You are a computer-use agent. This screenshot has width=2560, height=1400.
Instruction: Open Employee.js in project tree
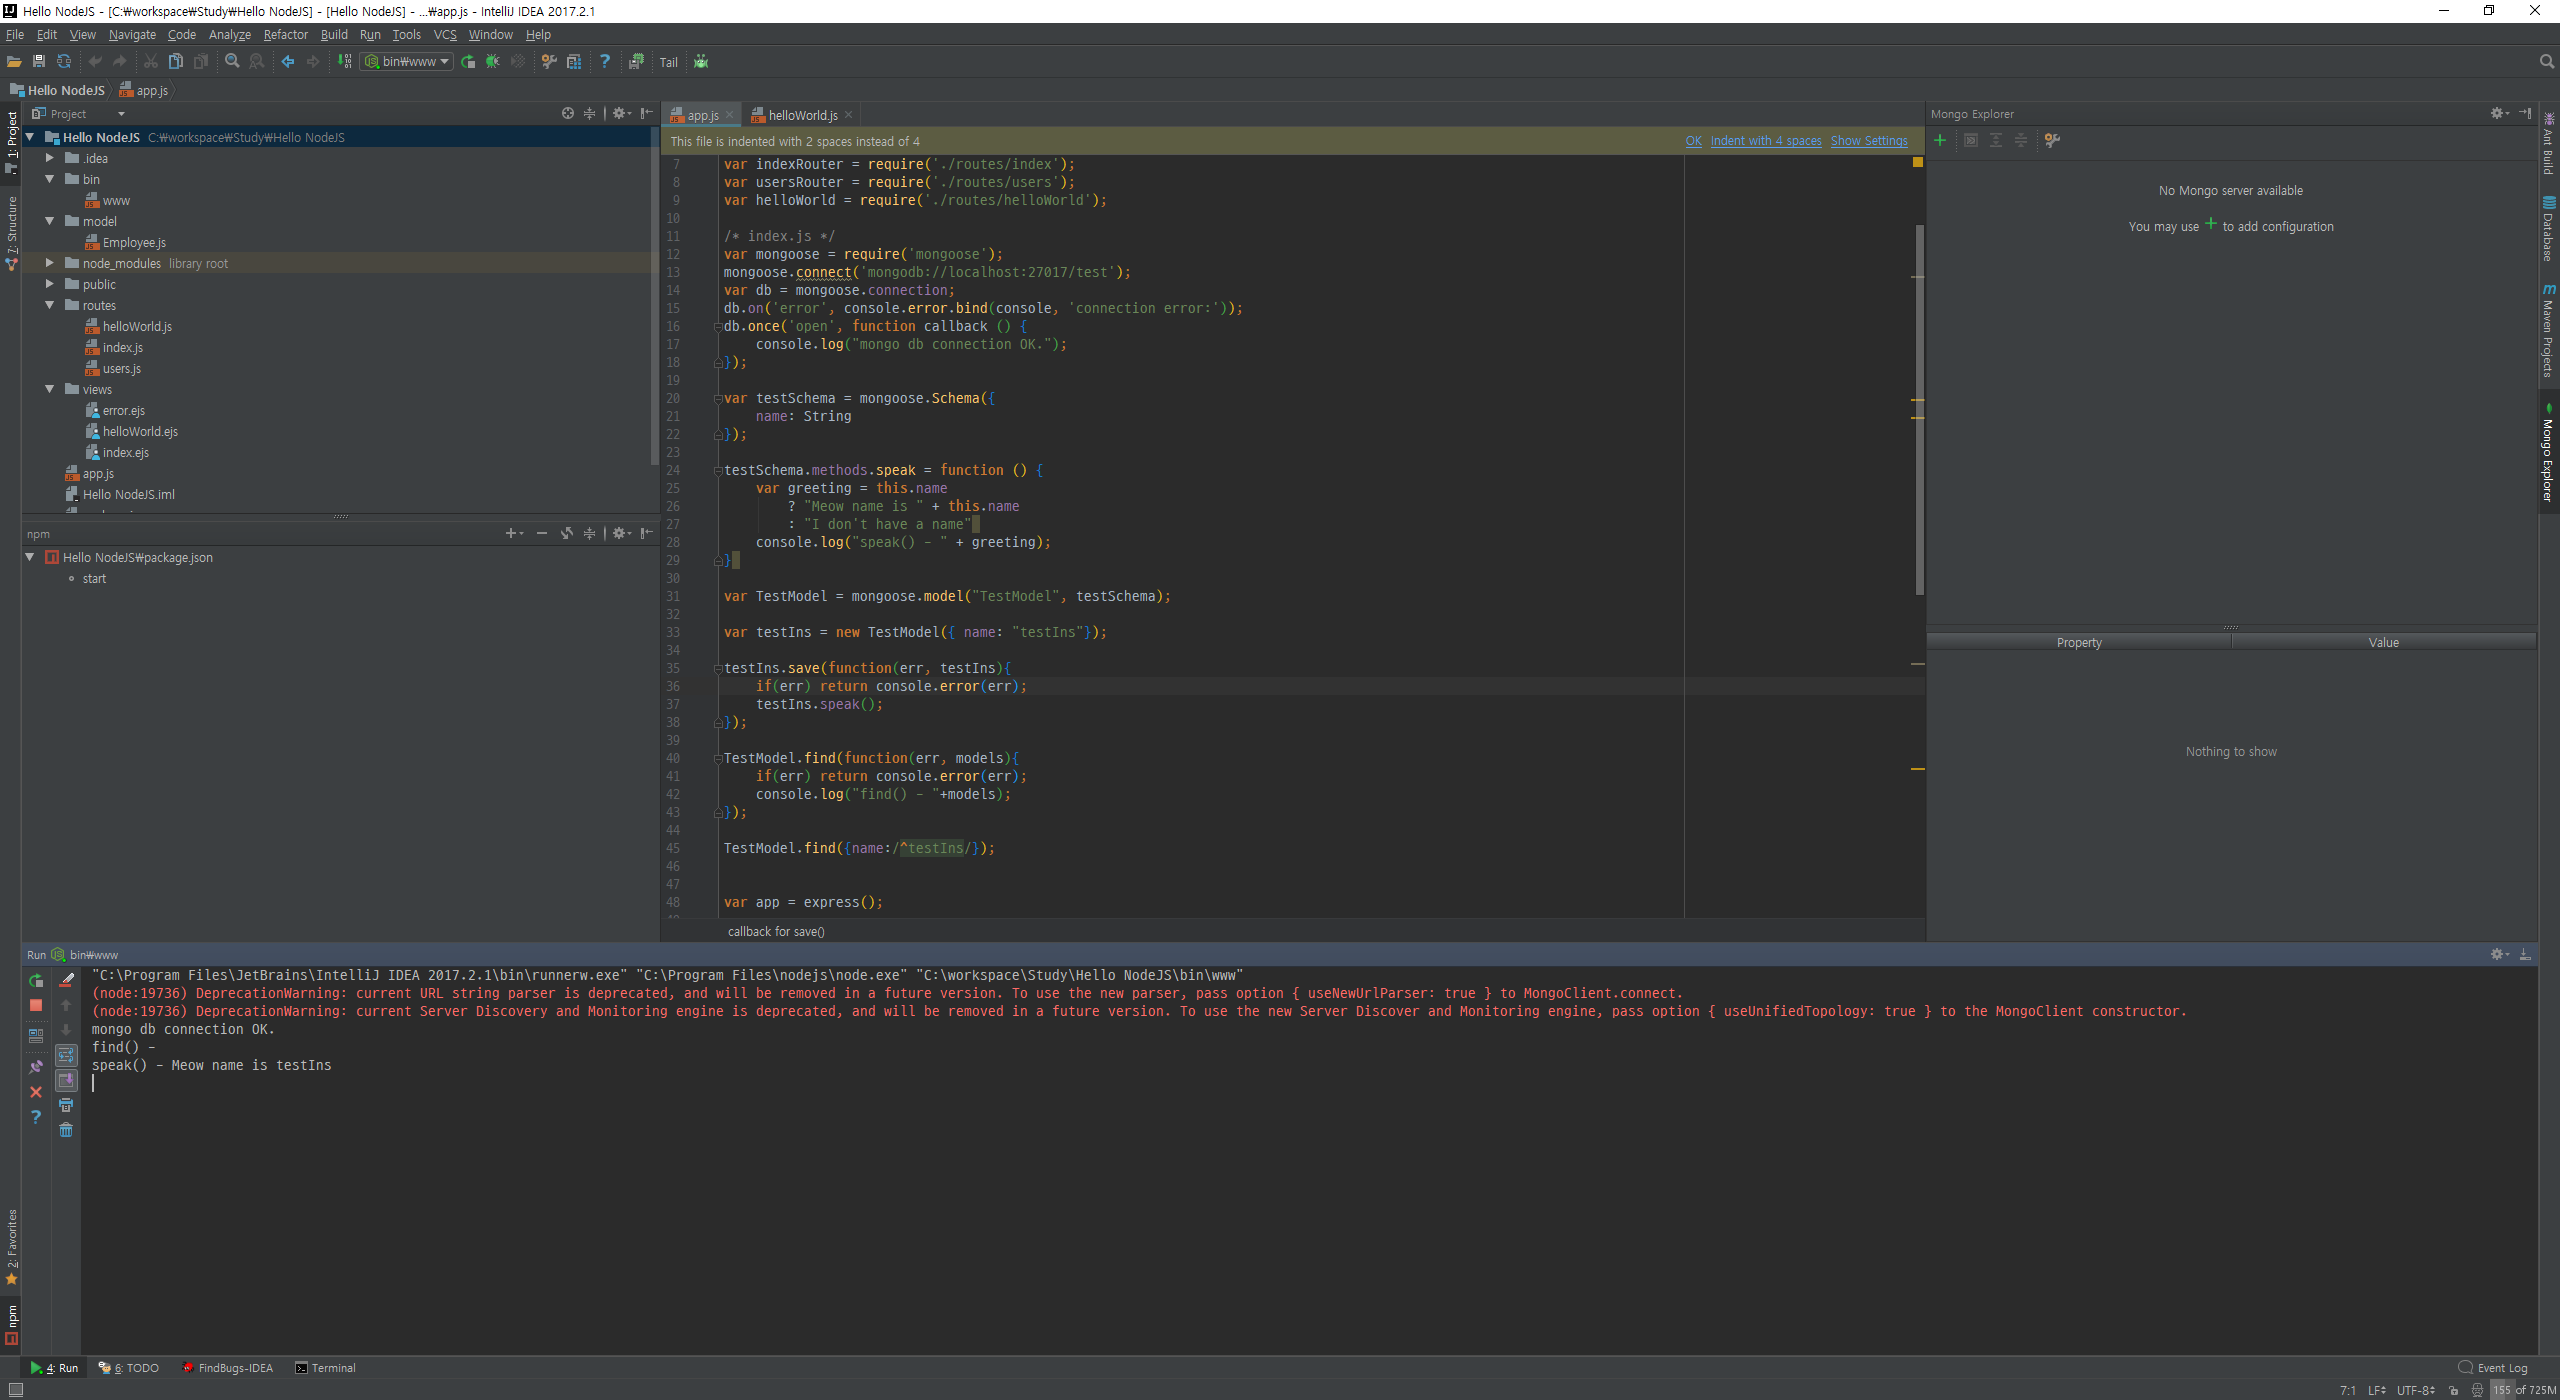(134, 243)
